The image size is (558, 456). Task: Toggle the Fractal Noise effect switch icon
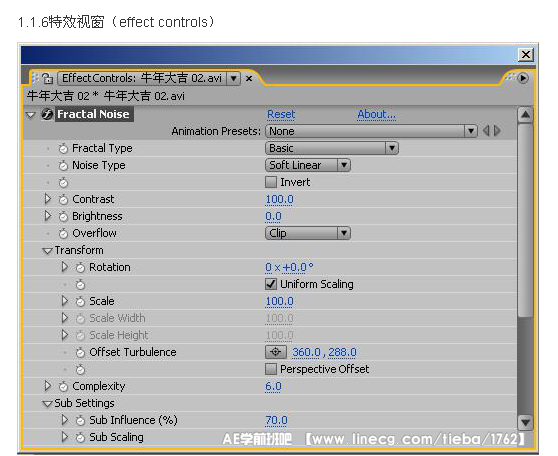(x=47, y=114)
